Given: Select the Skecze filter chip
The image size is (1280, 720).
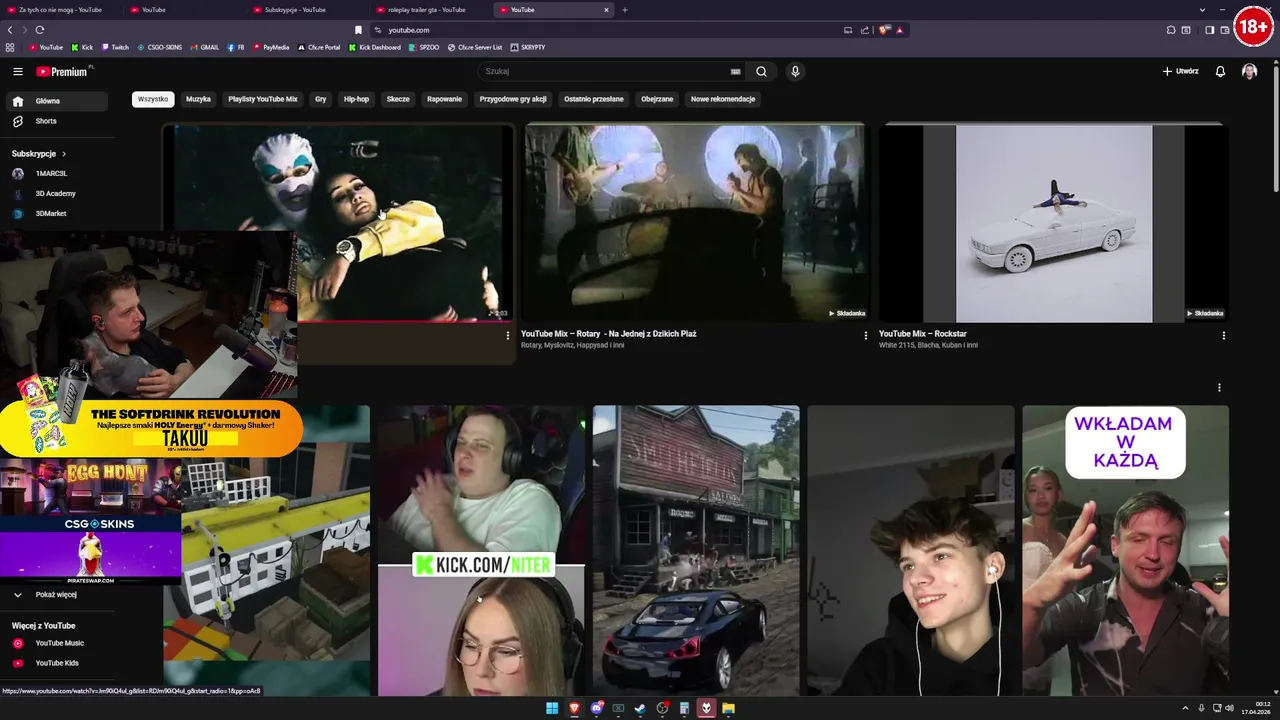Looking at the screenshot, I should [x=398, y=99].
